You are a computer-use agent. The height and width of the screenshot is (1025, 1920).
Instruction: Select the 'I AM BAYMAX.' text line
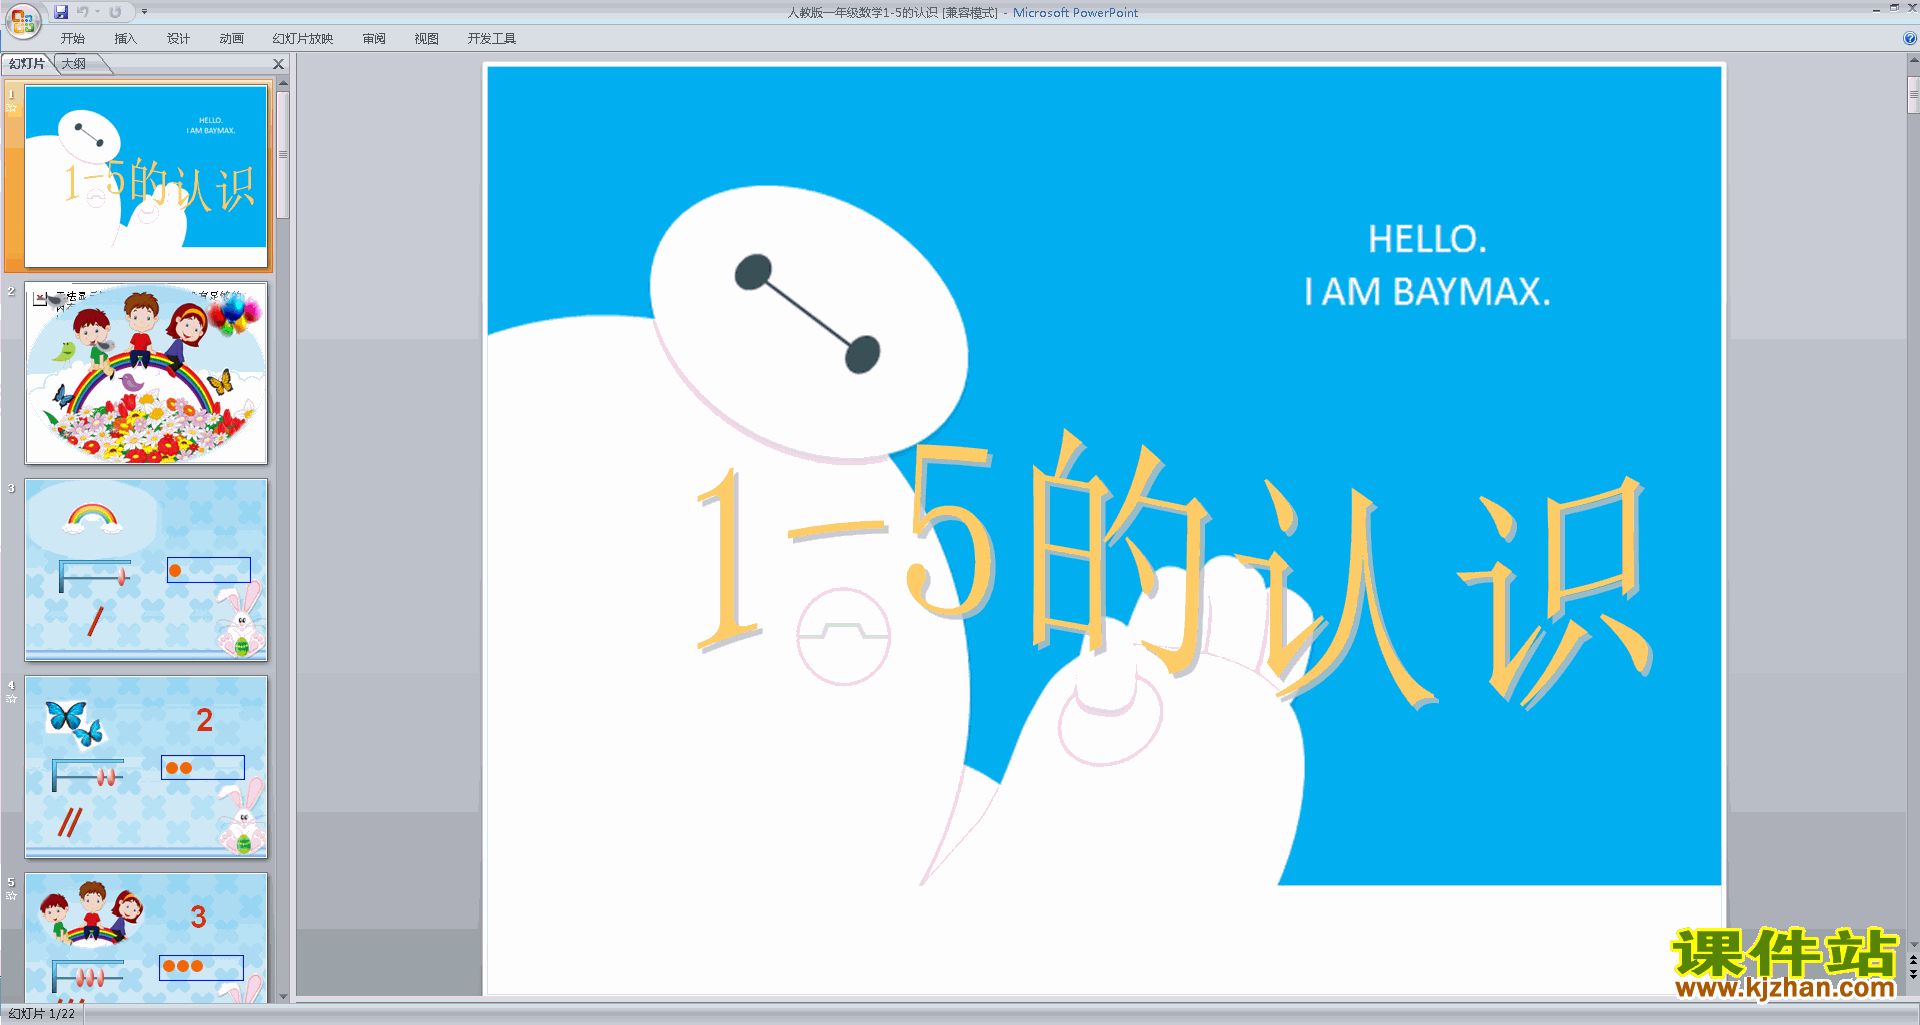tap(1427, 292)
